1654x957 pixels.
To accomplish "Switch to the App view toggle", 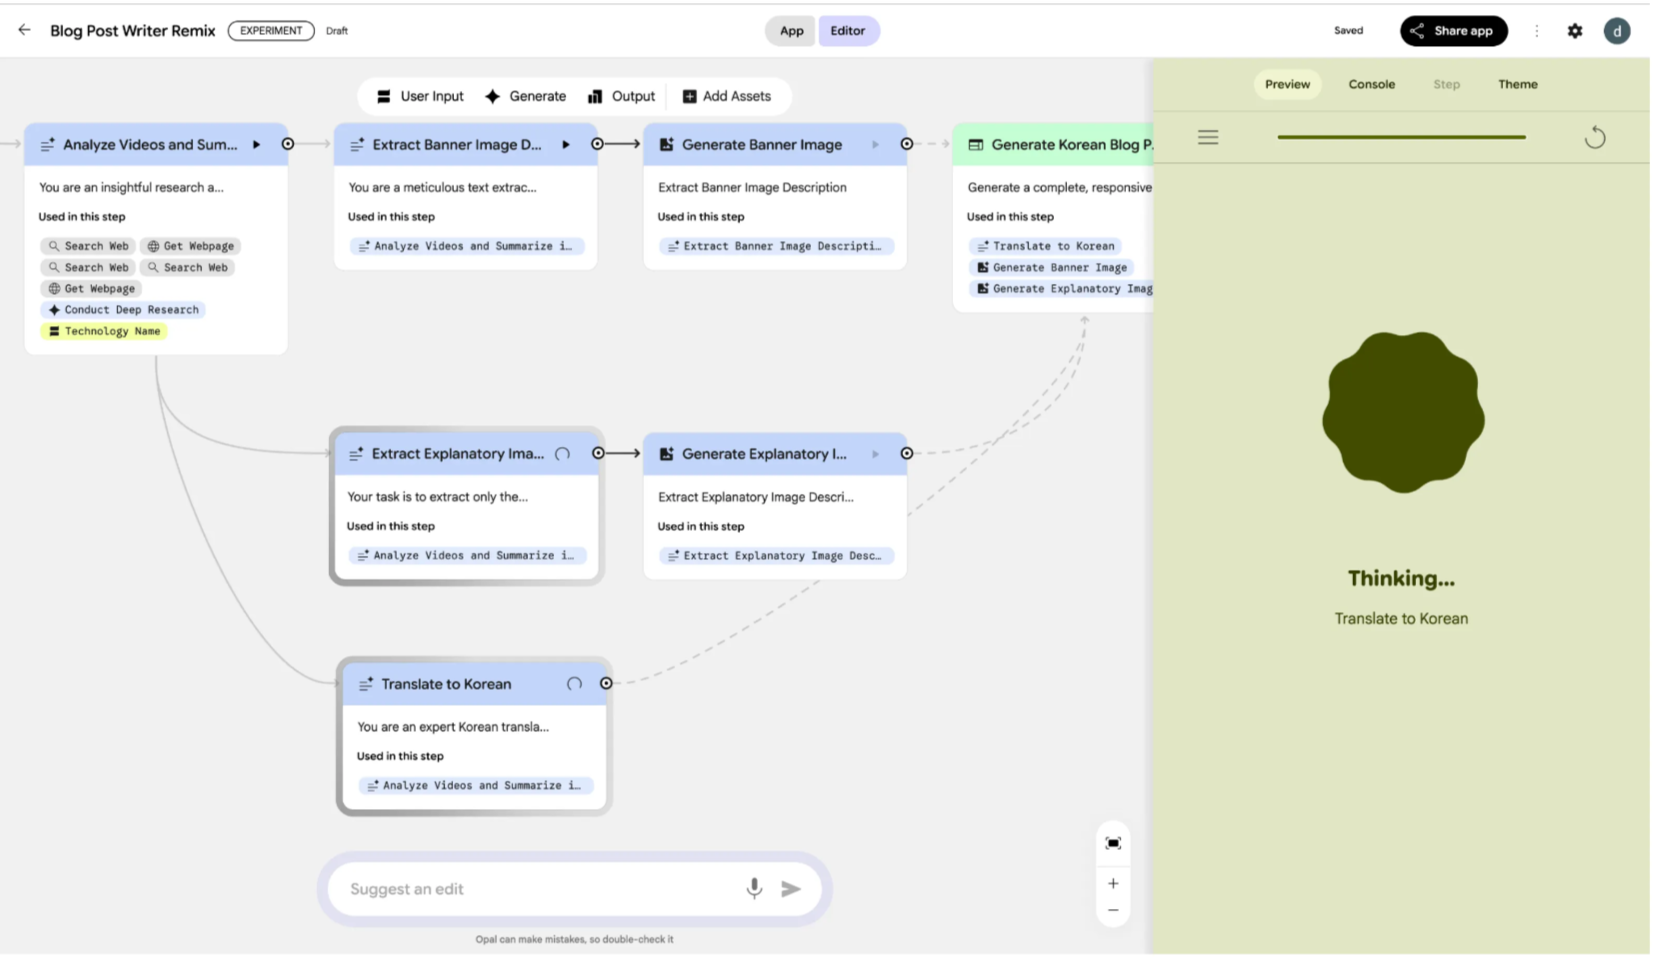I will pyautogui.click(x=791, y=31).
